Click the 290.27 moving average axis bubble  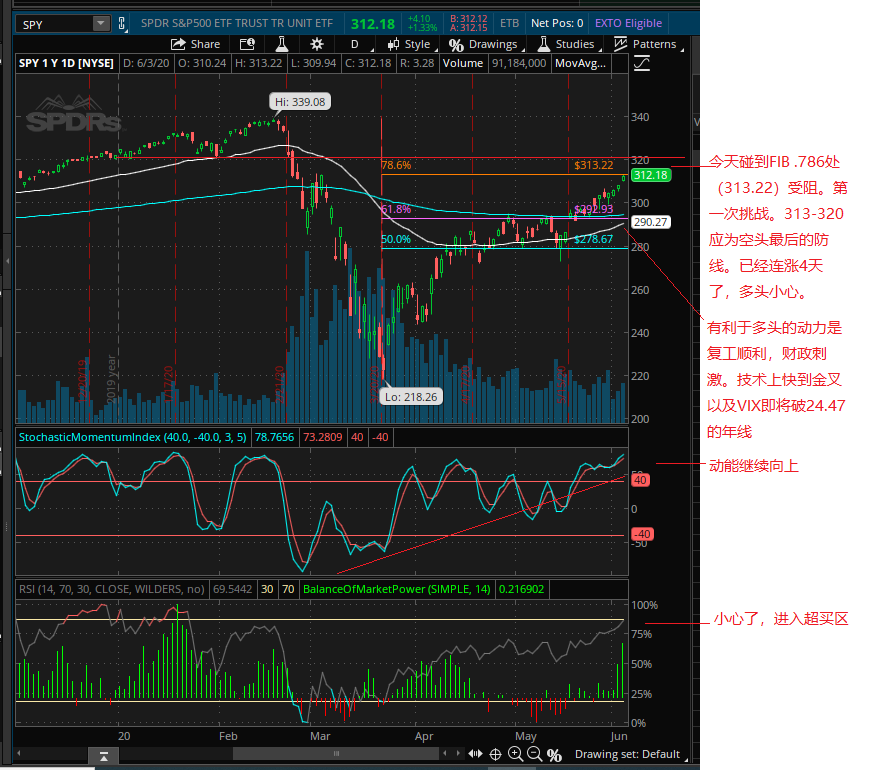650,222
